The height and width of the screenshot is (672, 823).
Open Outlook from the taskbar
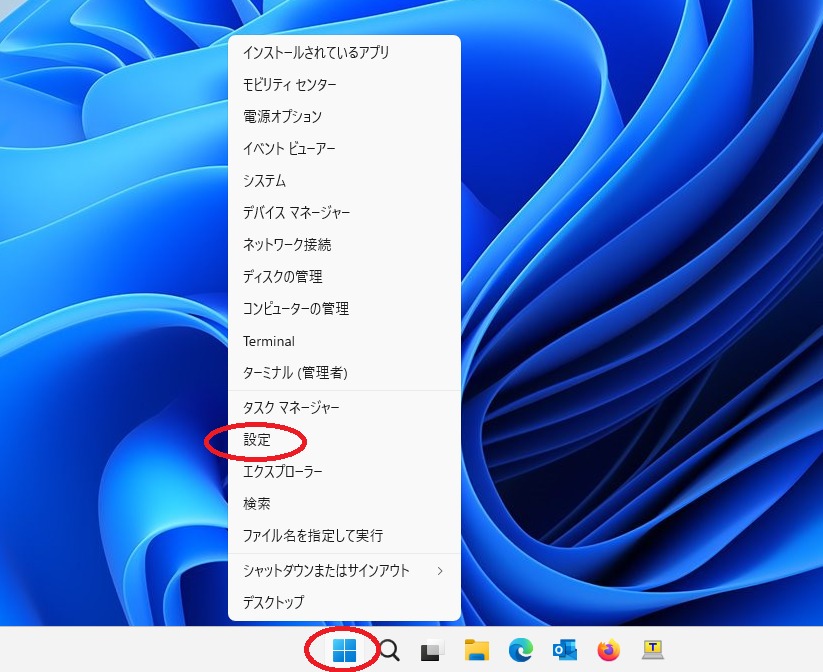pyautogui.click(x=565, y=650)
